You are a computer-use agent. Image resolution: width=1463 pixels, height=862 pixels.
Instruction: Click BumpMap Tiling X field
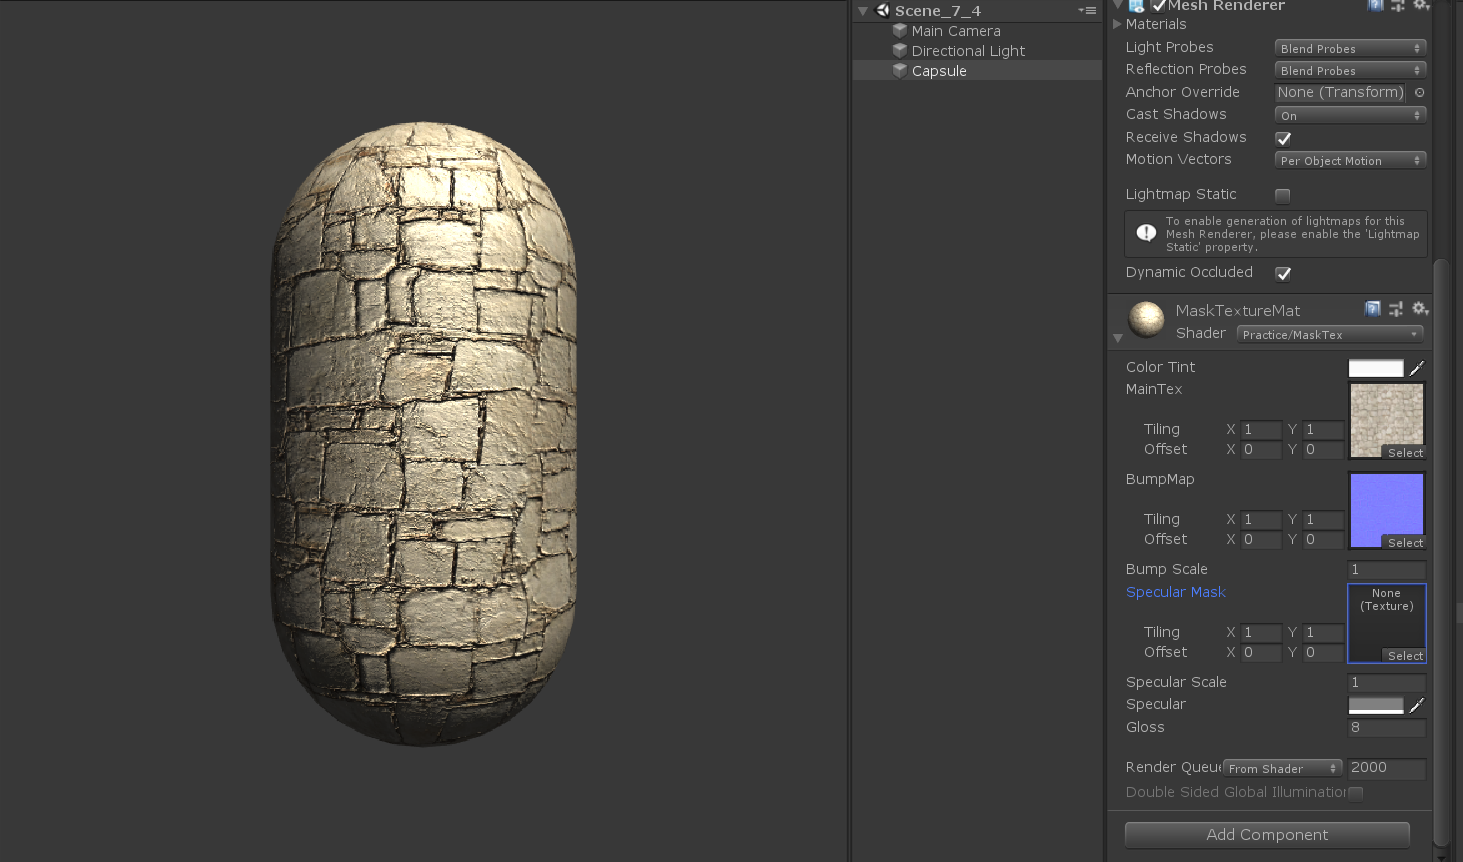(x=1261, y=520)
